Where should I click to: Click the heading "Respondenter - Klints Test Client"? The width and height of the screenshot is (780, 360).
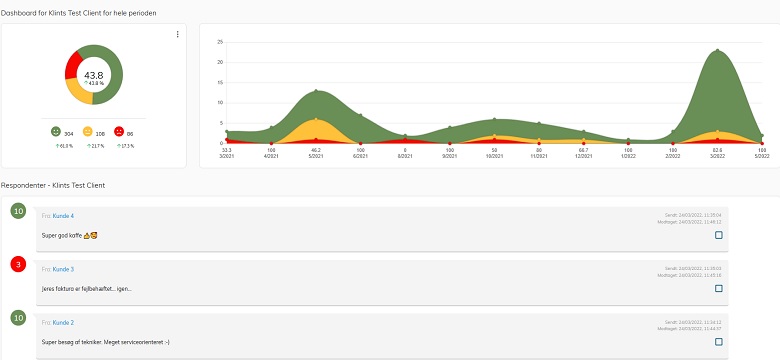[53, 185]
